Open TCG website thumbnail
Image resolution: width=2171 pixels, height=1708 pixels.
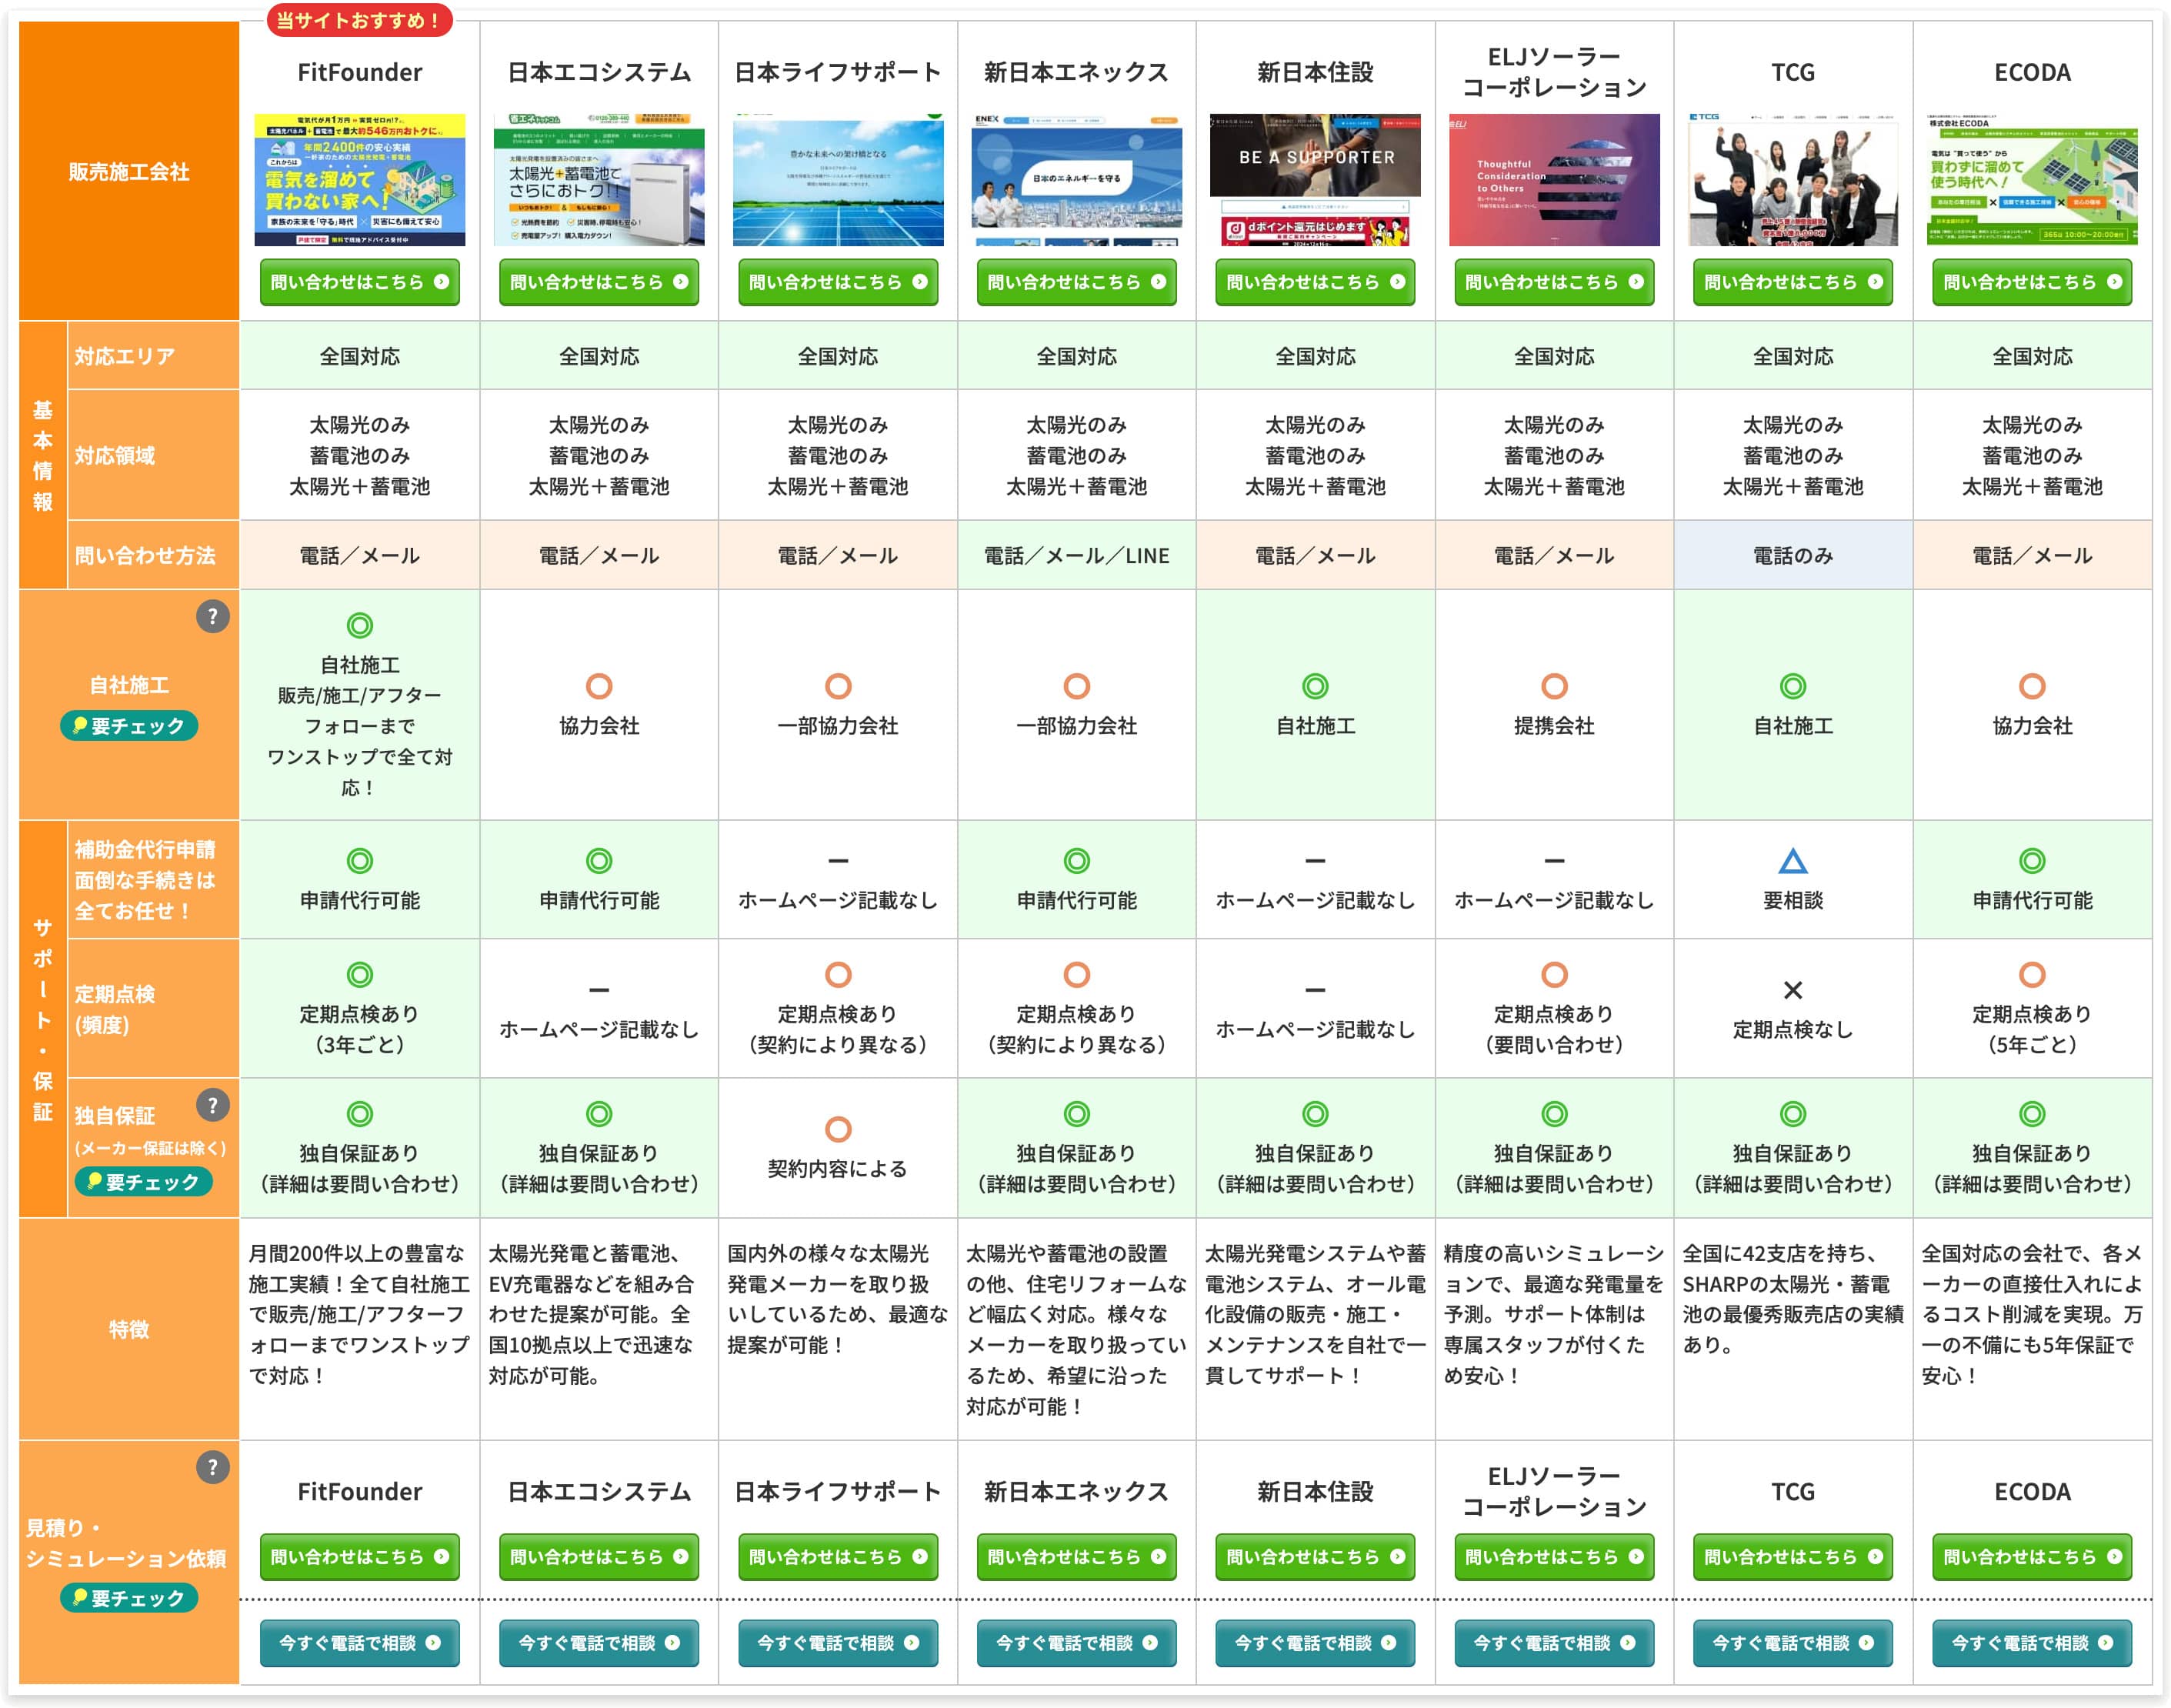(x=1793, y=179)
